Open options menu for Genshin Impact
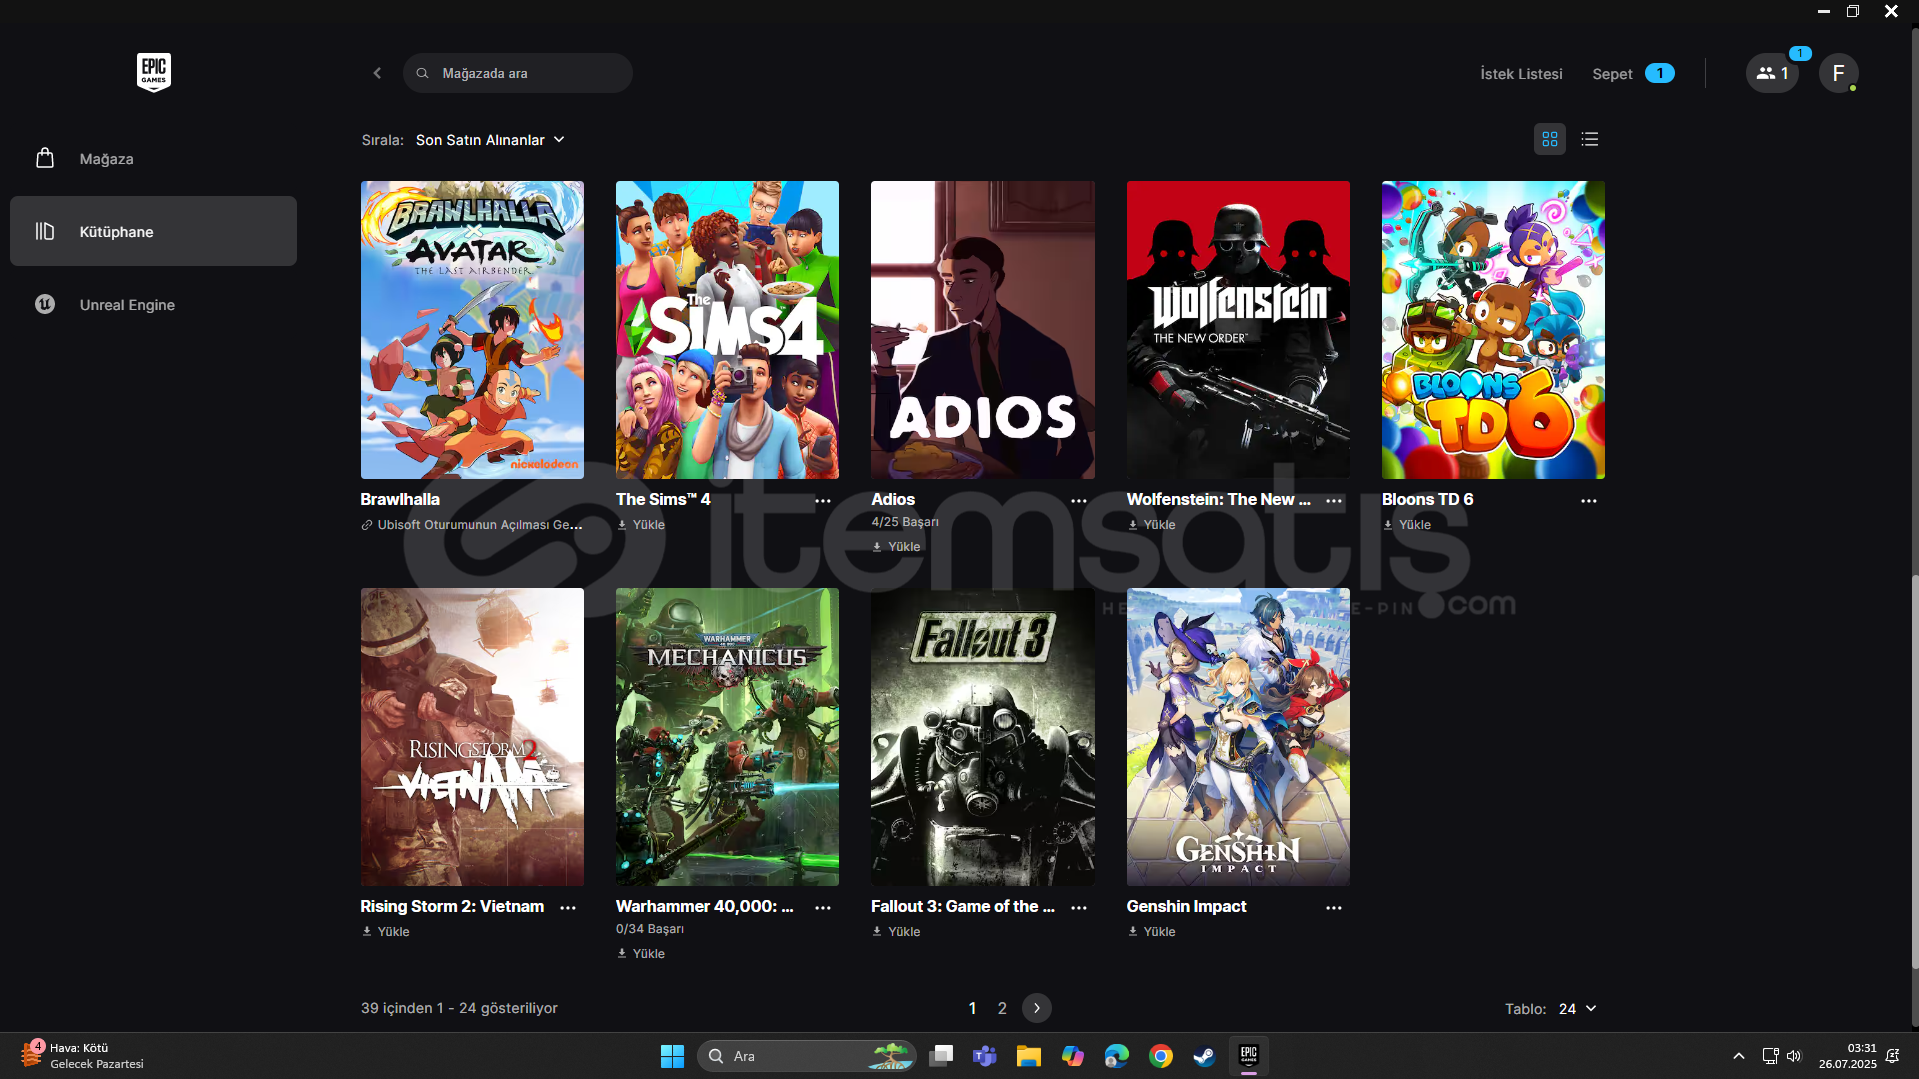 click(1334, 908)
